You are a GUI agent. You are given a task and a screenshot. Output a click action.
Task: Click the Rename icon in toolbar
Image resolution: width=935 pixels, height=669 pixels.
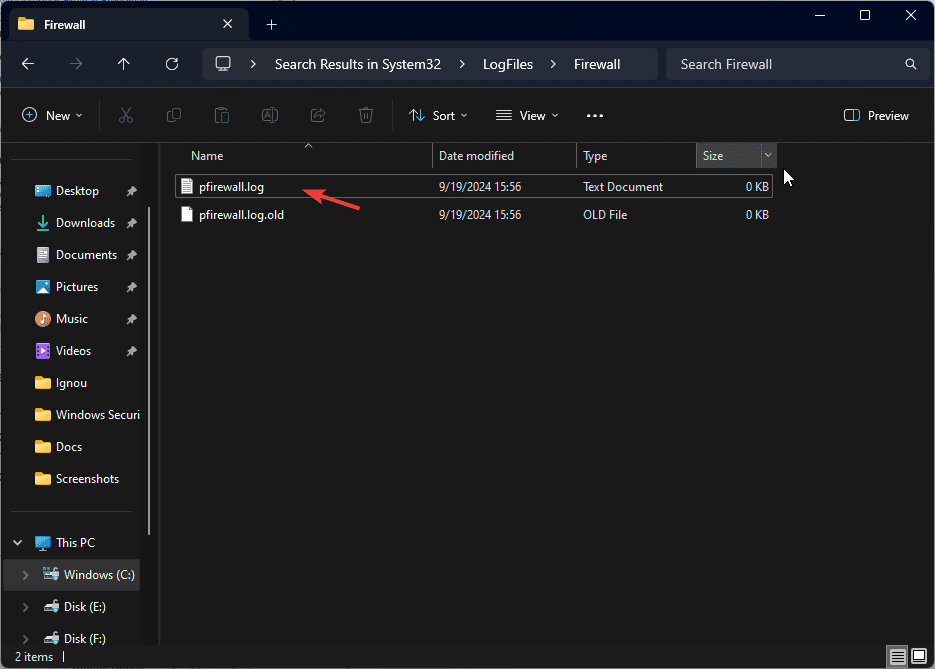[x=270, y=116]
